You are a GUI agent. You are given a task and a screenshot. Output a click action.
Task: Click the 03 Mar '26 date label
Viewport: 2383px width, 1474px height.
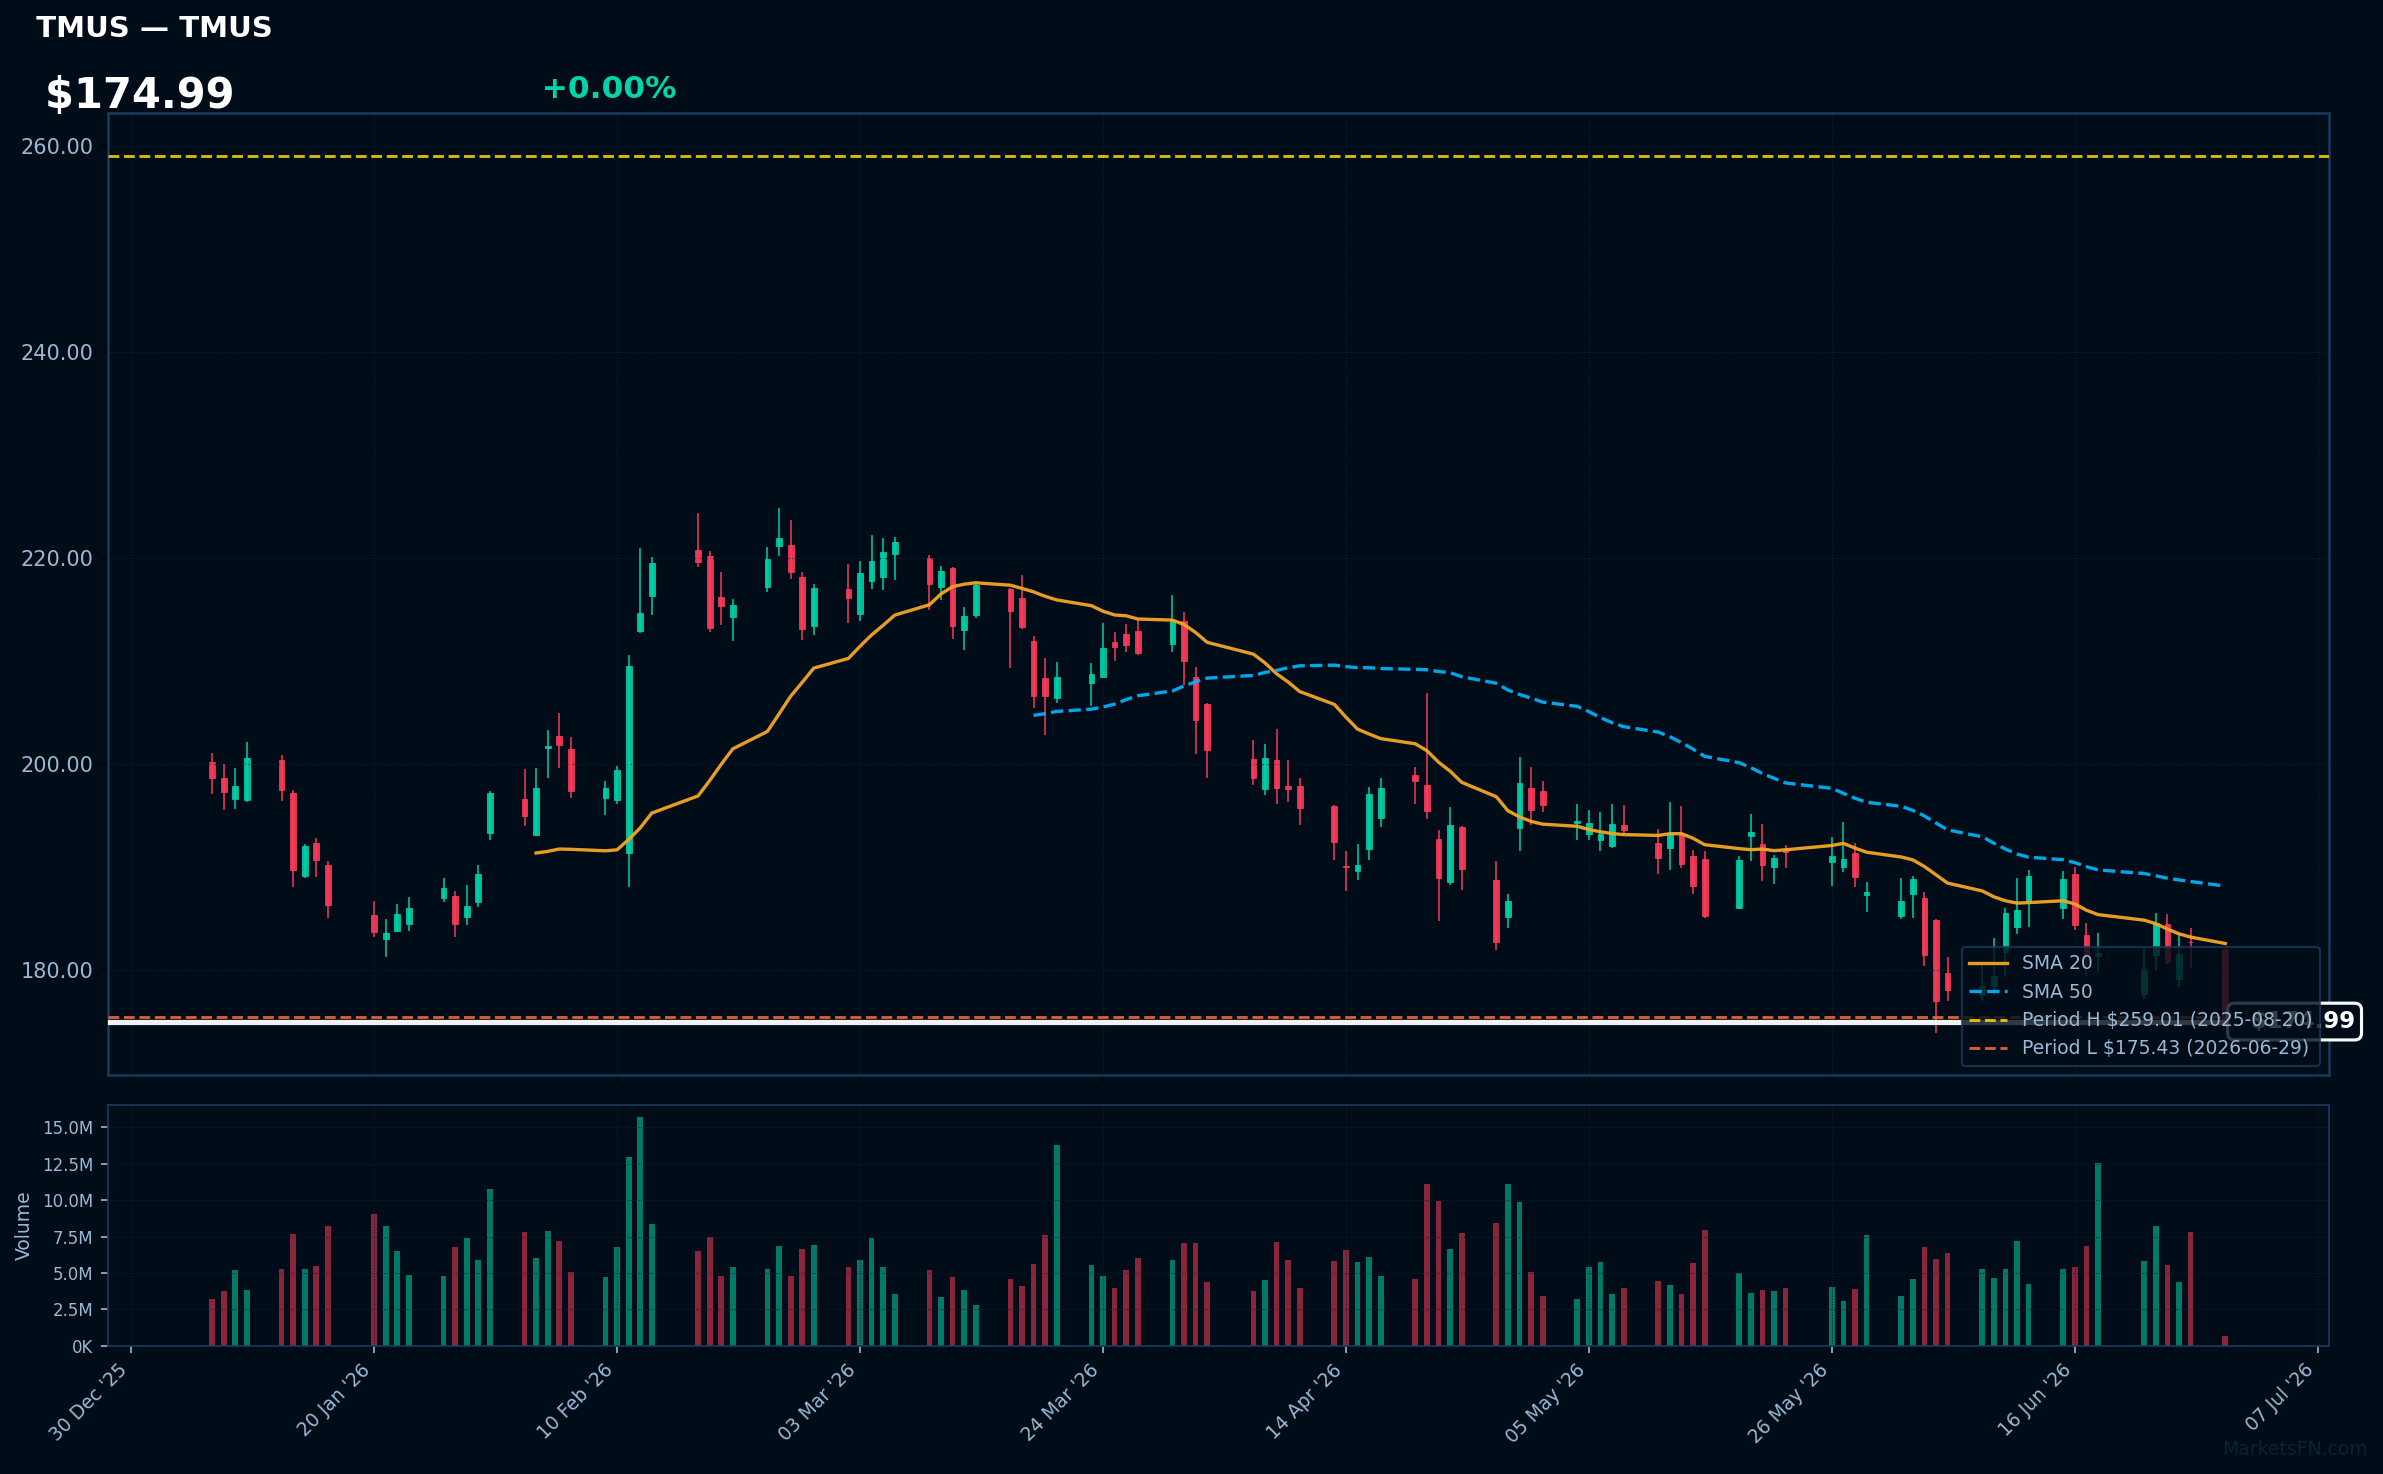click(x=818, y=1402)
